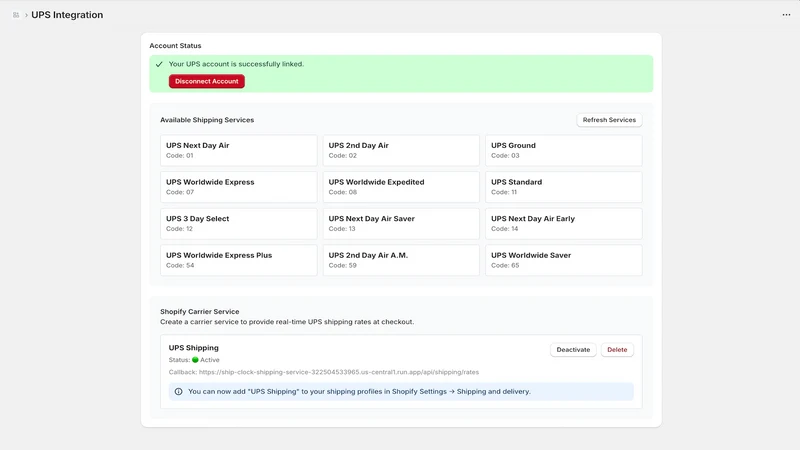Click the UPS Integration page title
The height and width of the screenshot is (450, 800).
[x=67, y=15]
